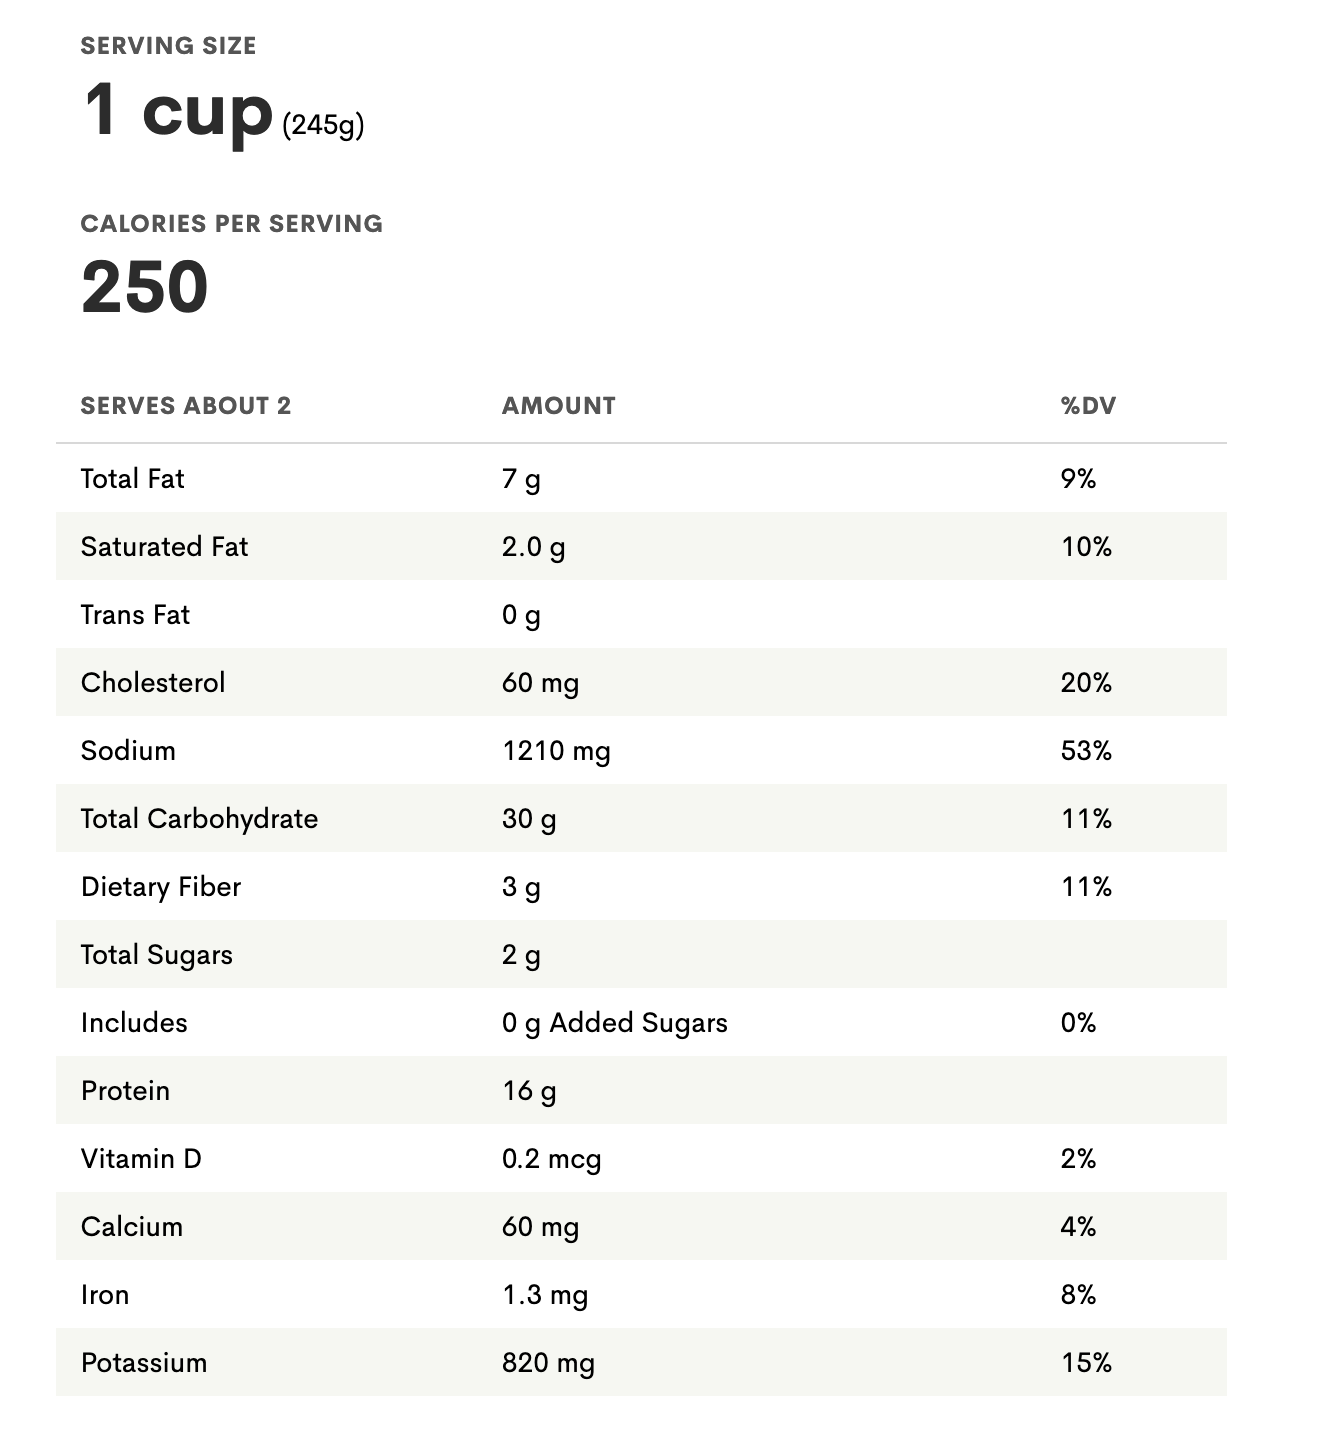
Task: Click the Protein 16 g amount
Action: click(529, 1091)
